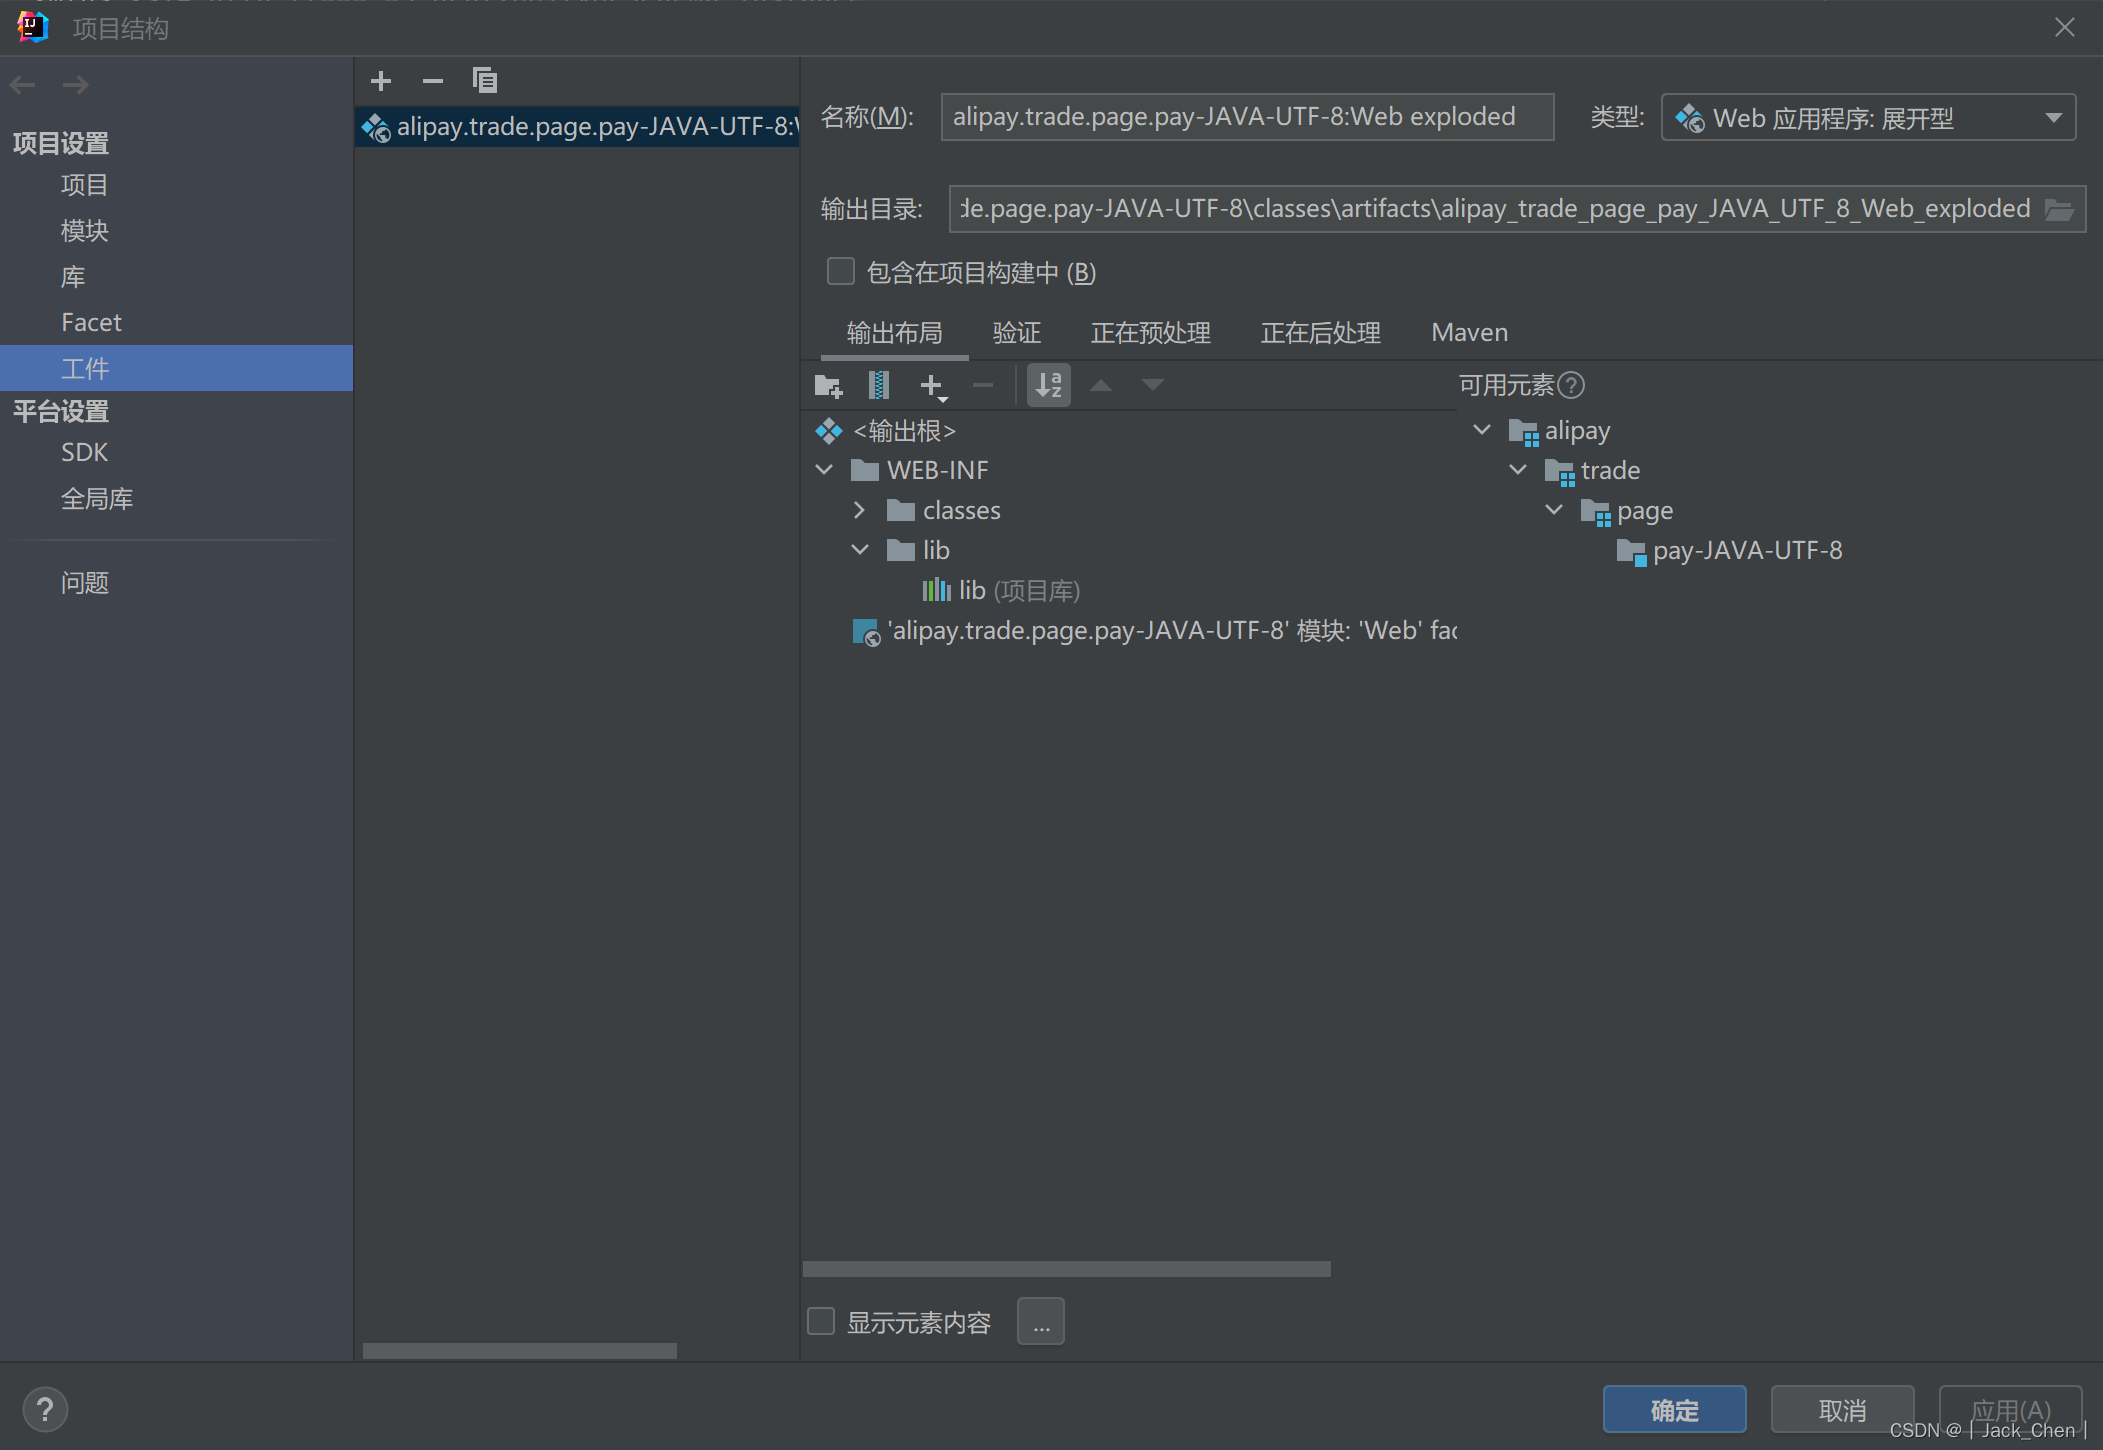Collapse the alipay available element node
This screenshot has width=2103, height=1450.
[1482, 430]
